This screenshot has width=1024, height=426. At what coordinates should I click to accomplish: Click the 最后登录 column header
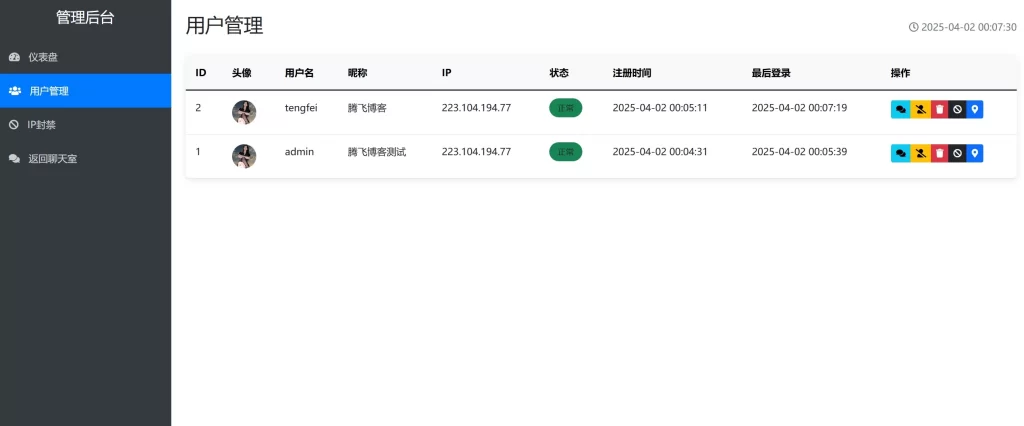(x=771, y=73)
